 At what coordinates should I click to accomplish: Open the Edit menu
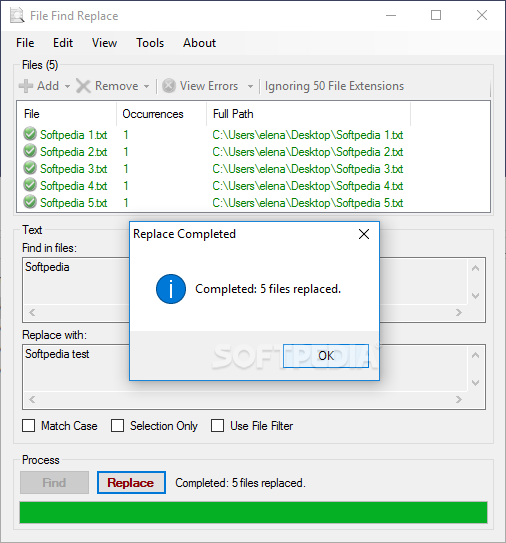63,43
